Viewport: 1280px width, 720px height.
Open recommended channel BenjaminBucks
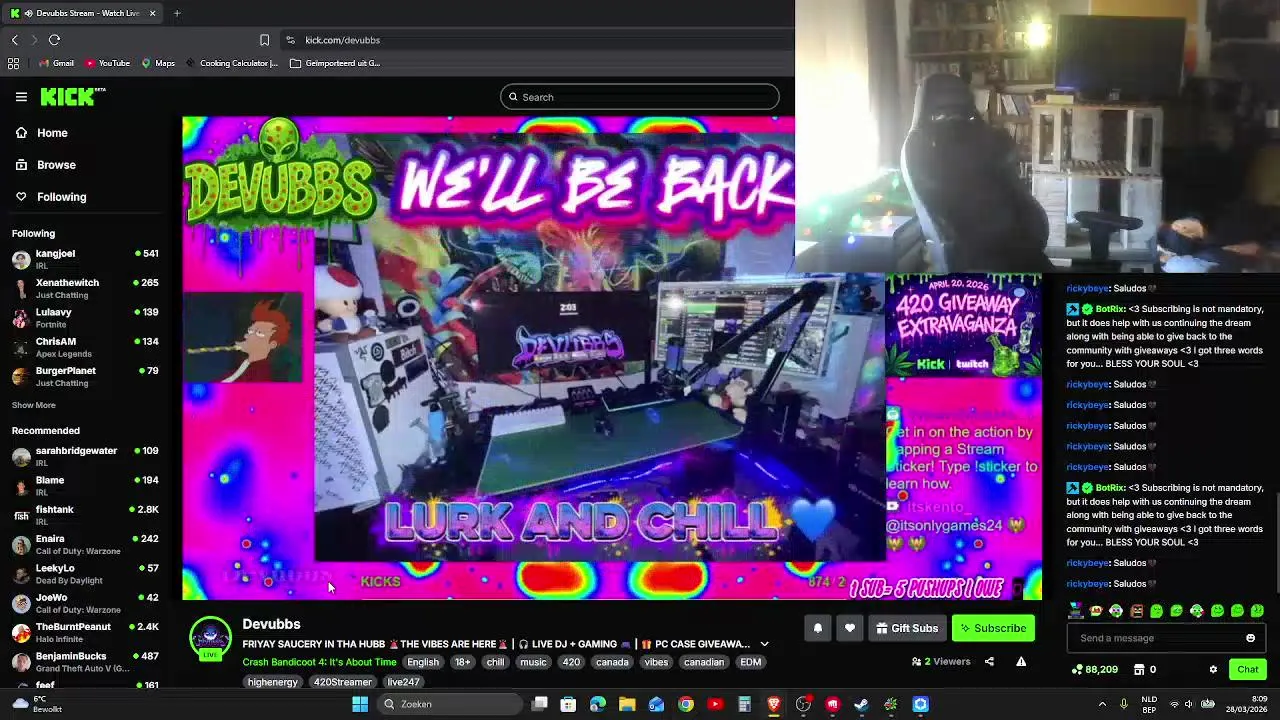[86, 662]
